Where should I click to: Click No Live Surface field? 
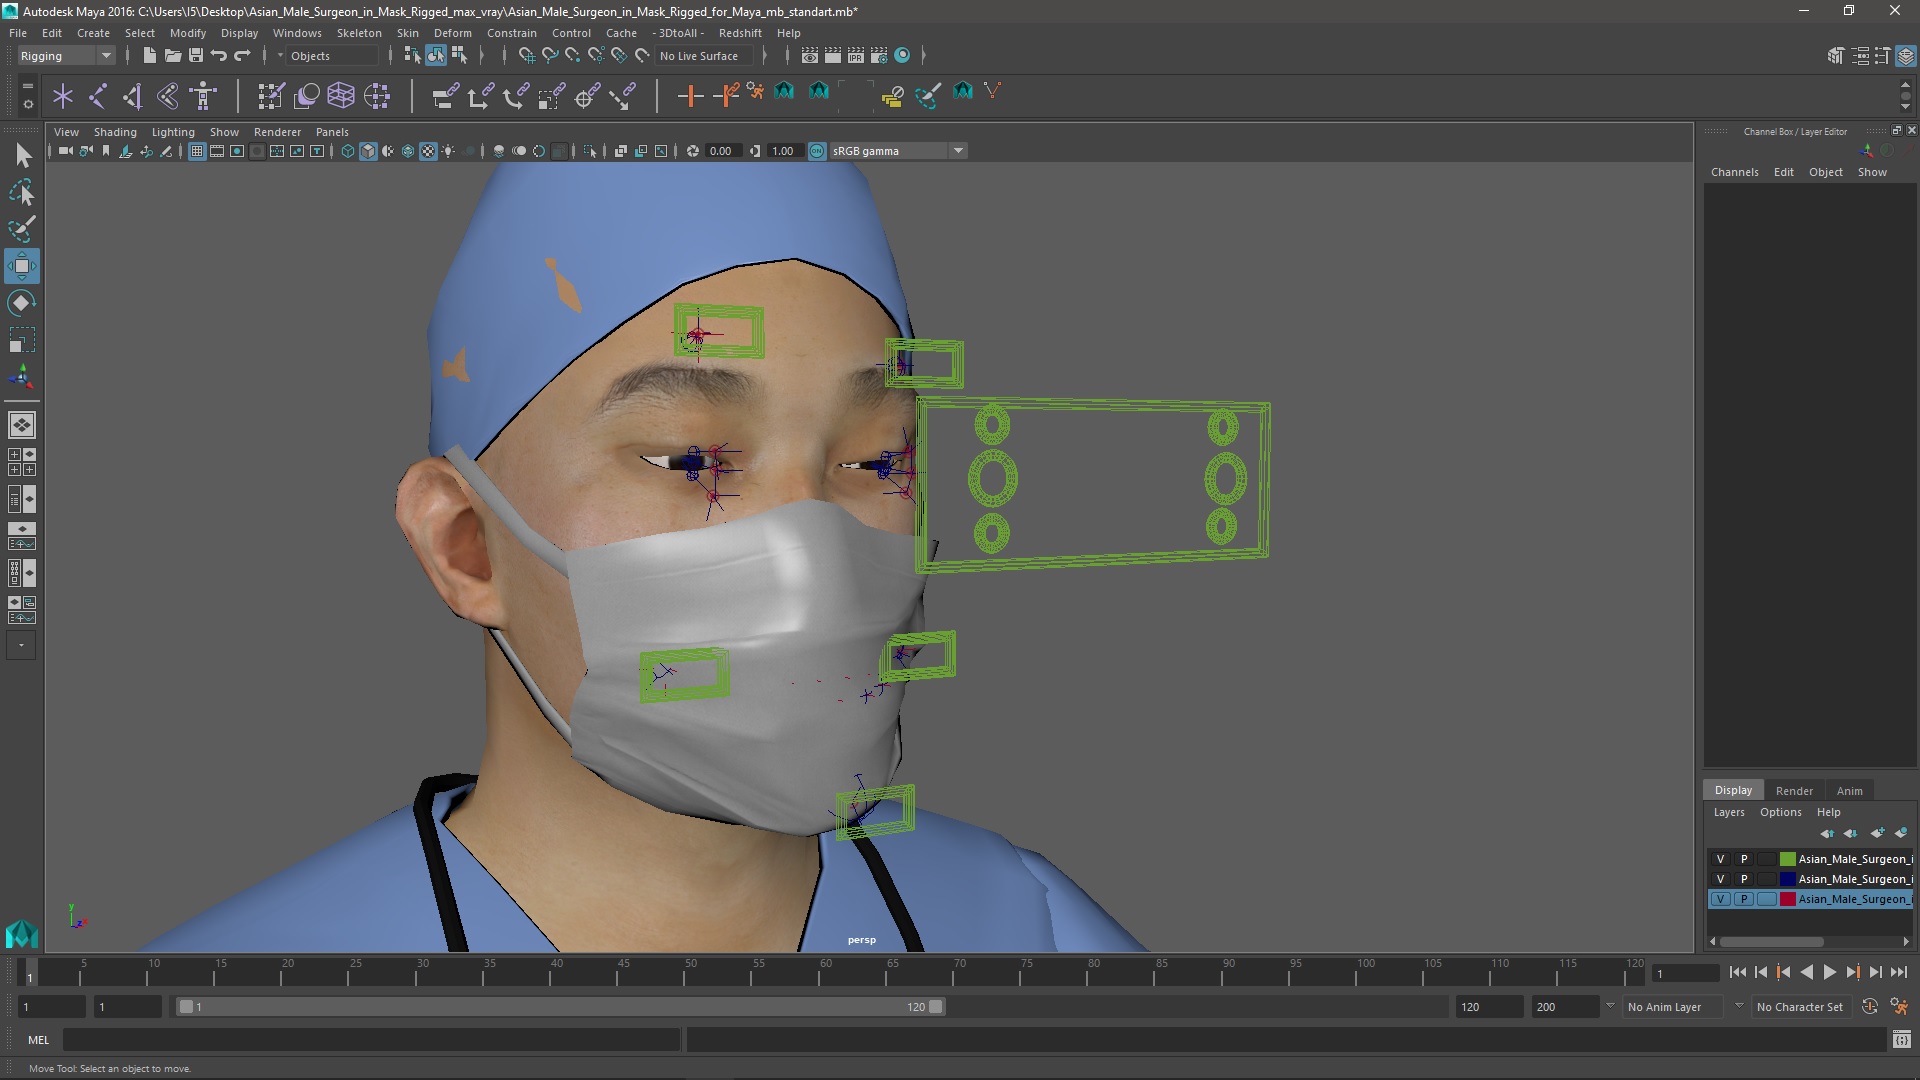click(705, 56)
